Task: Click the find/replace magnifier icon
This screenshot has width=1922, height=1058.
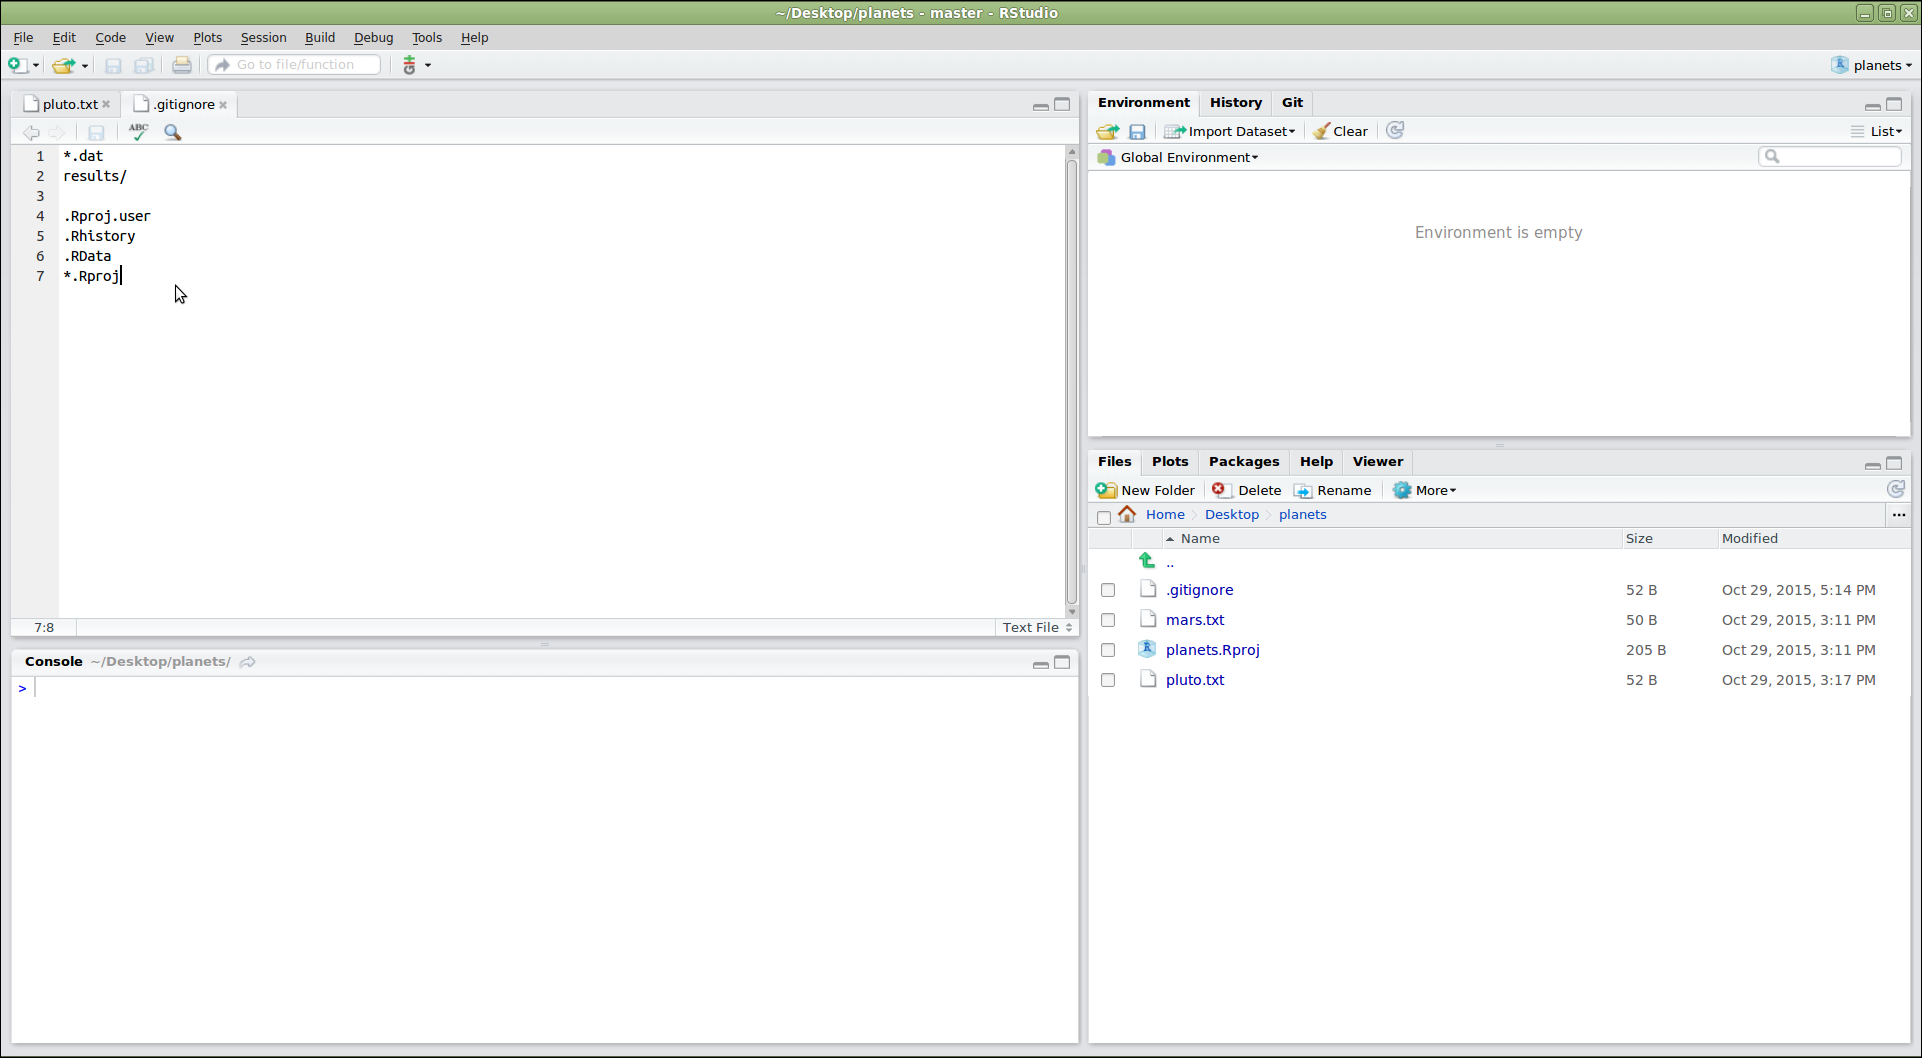Action: tap(173, 132)
